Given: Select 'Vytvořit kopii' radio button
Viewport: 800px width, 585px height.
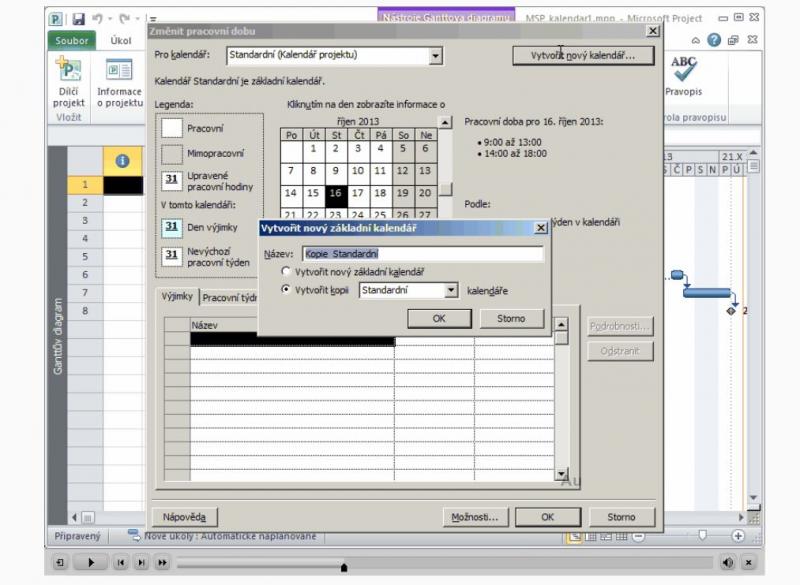Looking at the screenshot, I should [x=287, y=290].
